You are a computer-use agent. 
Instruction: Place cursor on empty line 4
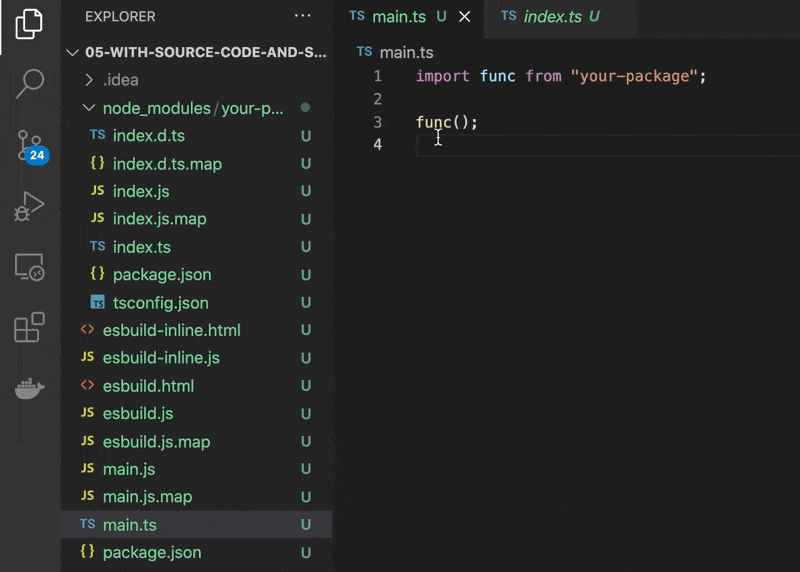[607, 145]
